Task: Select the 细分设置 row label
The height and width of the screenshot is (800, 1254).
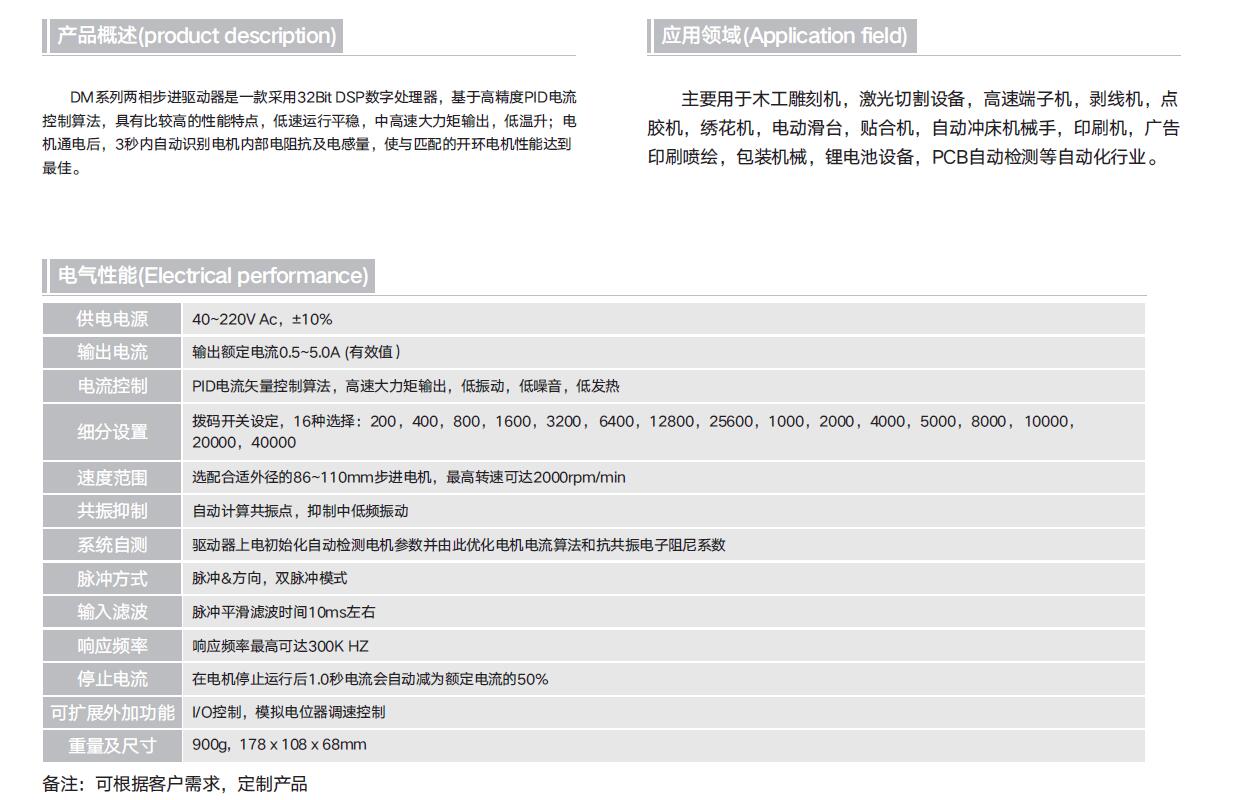Action: click(x=112, y=432)
